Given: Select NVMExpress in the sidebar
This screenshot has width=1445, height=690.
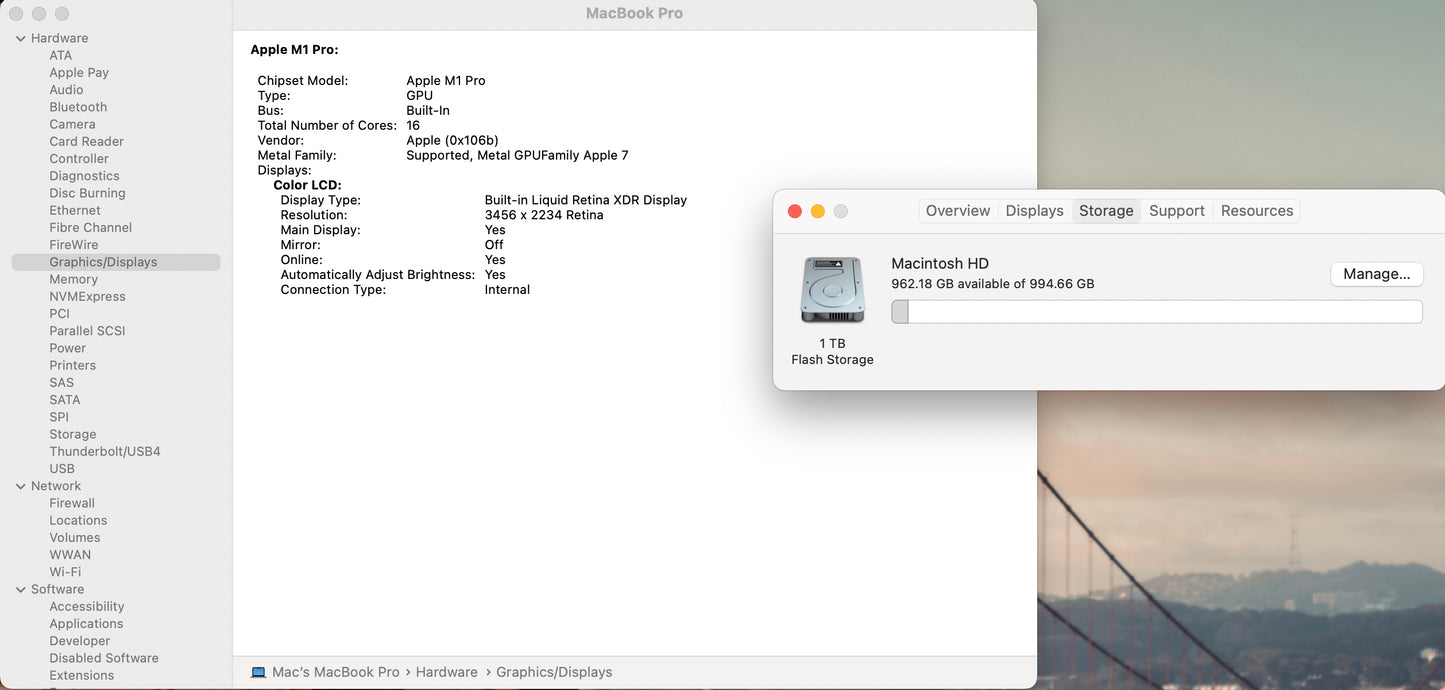Looking at the screenshot, I should pyautogui.click(x=87, y=296).
